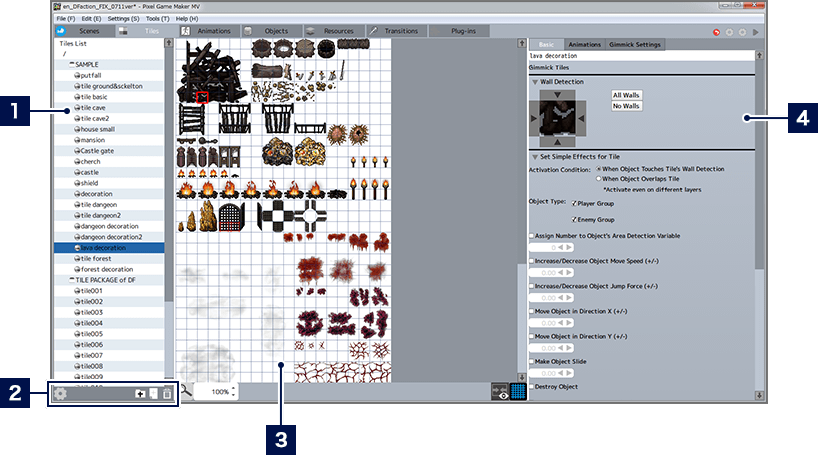Image resolution: width=818 pixels, height=455 pixels.
Task: Click the right wall detection arrow
Action: point(581,118)
